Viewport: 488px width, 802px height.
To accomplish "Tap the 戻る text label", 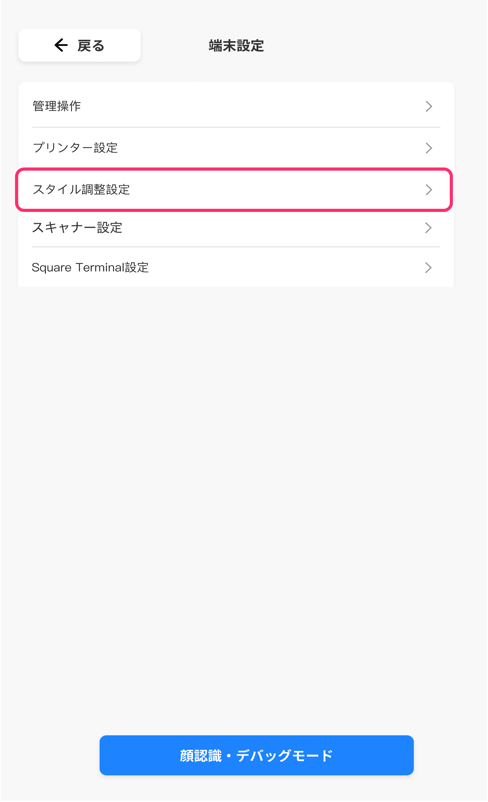I will (x=91, y=46).
